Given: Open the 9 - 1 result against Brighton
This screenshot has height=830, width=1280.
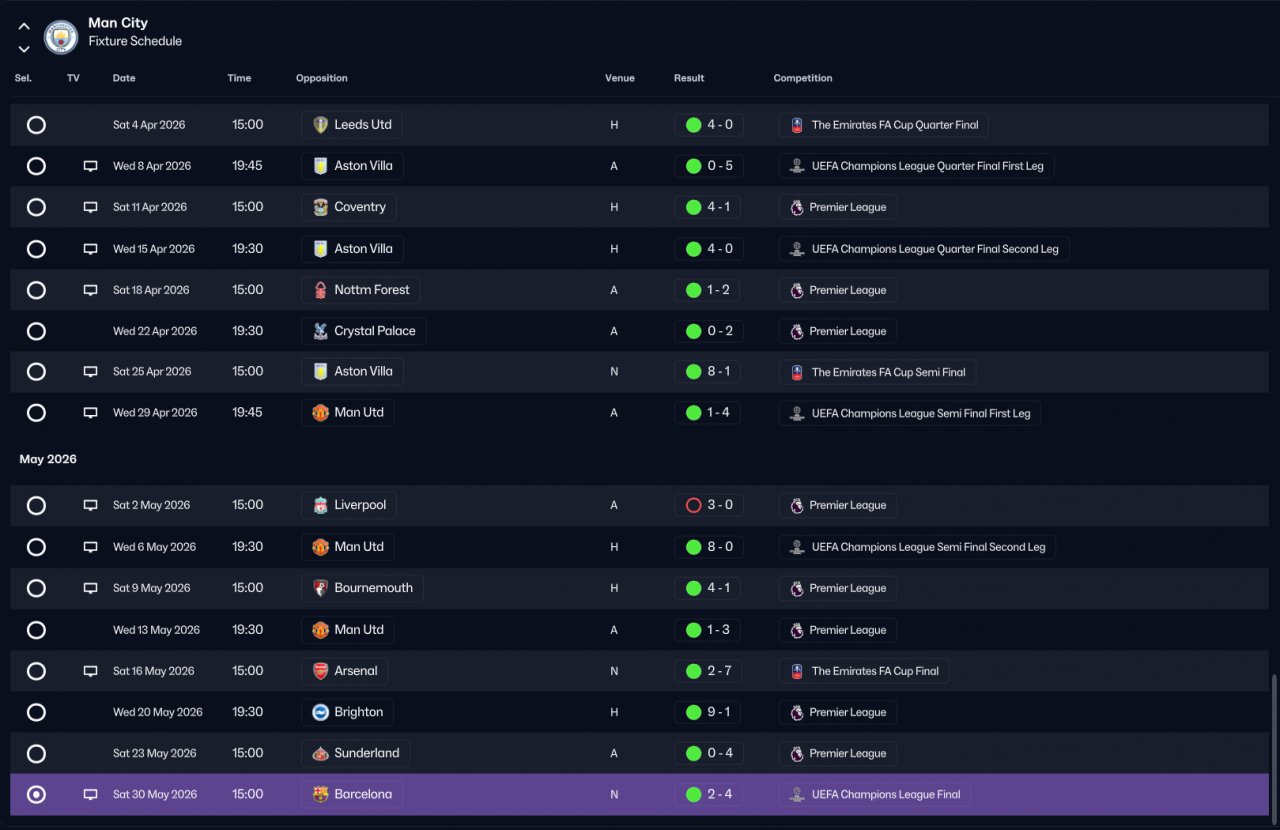Looking at the screenshot, I should [708, 713].
